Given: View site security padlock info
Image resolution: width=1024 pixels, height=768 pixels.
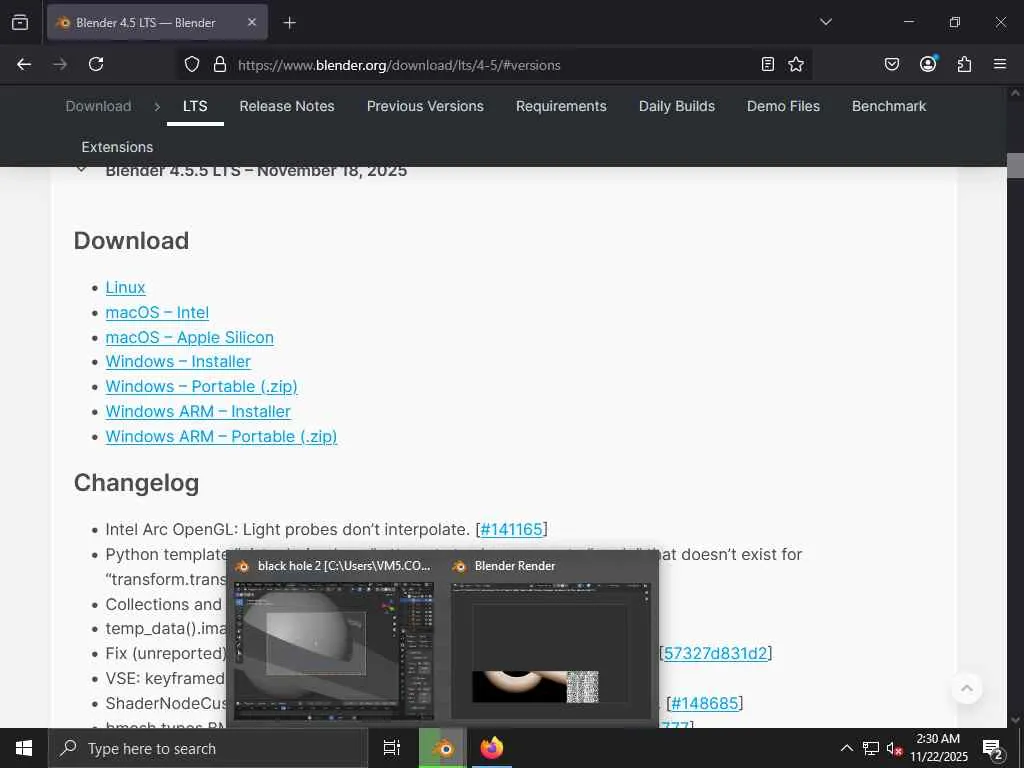Looking at the screenshot, I should tap(220, 65).
